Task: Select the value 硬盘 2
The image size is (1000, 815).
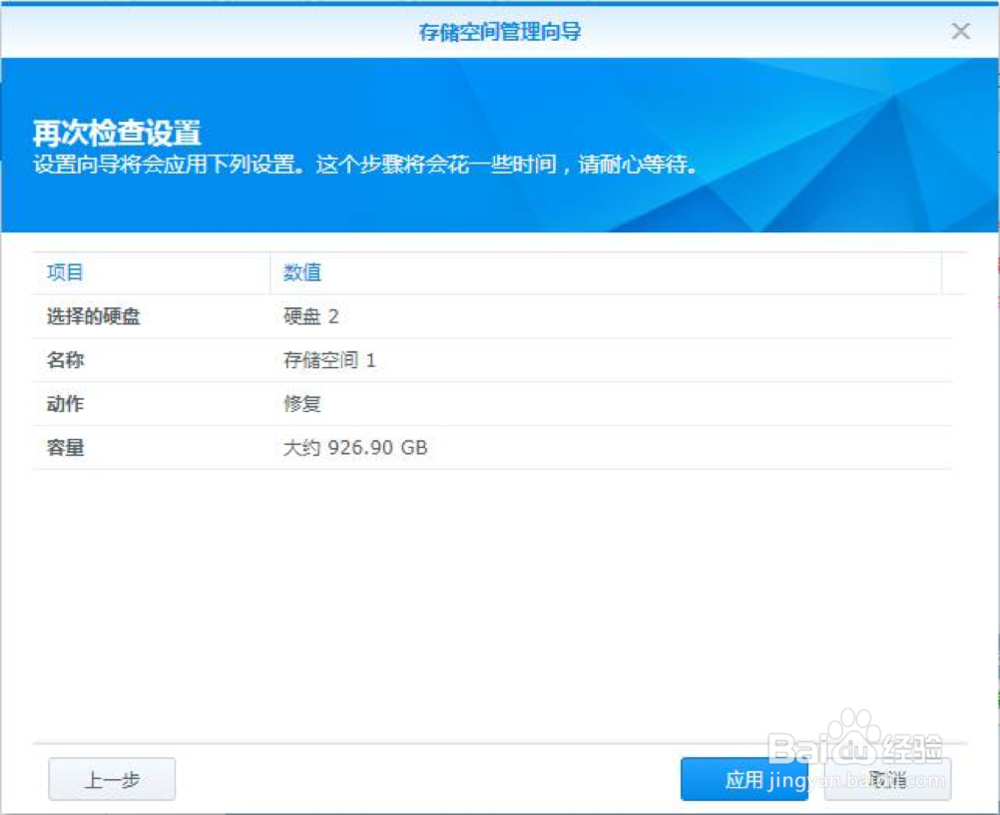Action: pos(311,316)
